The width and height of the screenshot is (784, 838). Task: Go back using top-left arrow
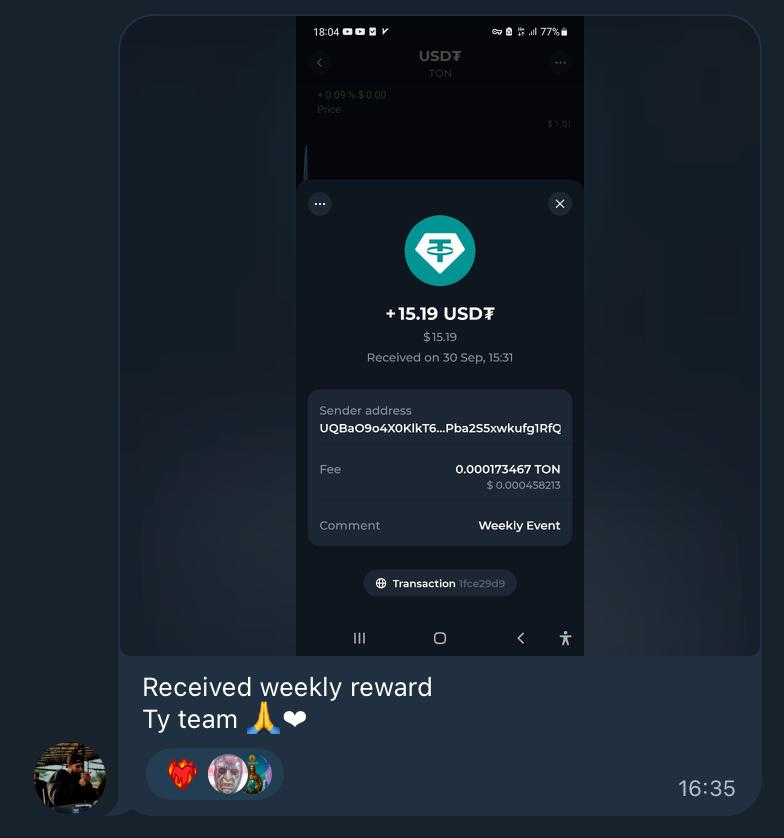(320, 63)
